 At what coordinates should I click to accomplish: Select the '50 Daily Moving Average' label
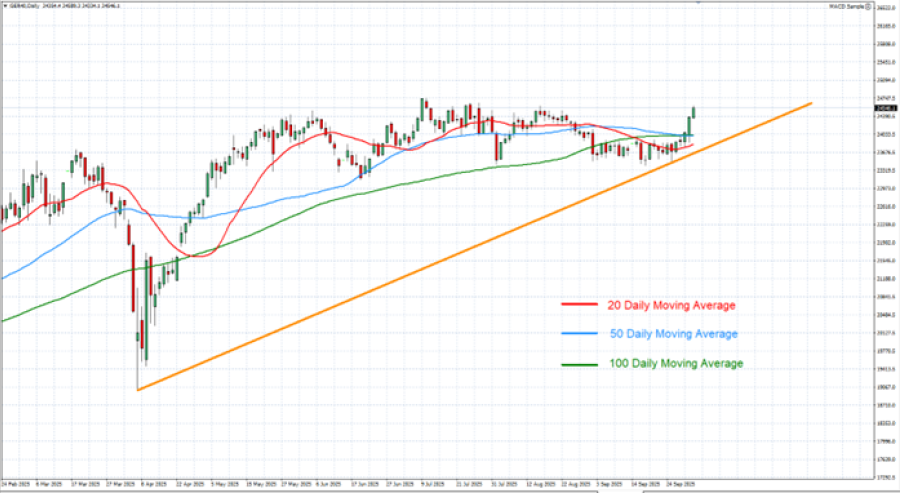(673, 333)
